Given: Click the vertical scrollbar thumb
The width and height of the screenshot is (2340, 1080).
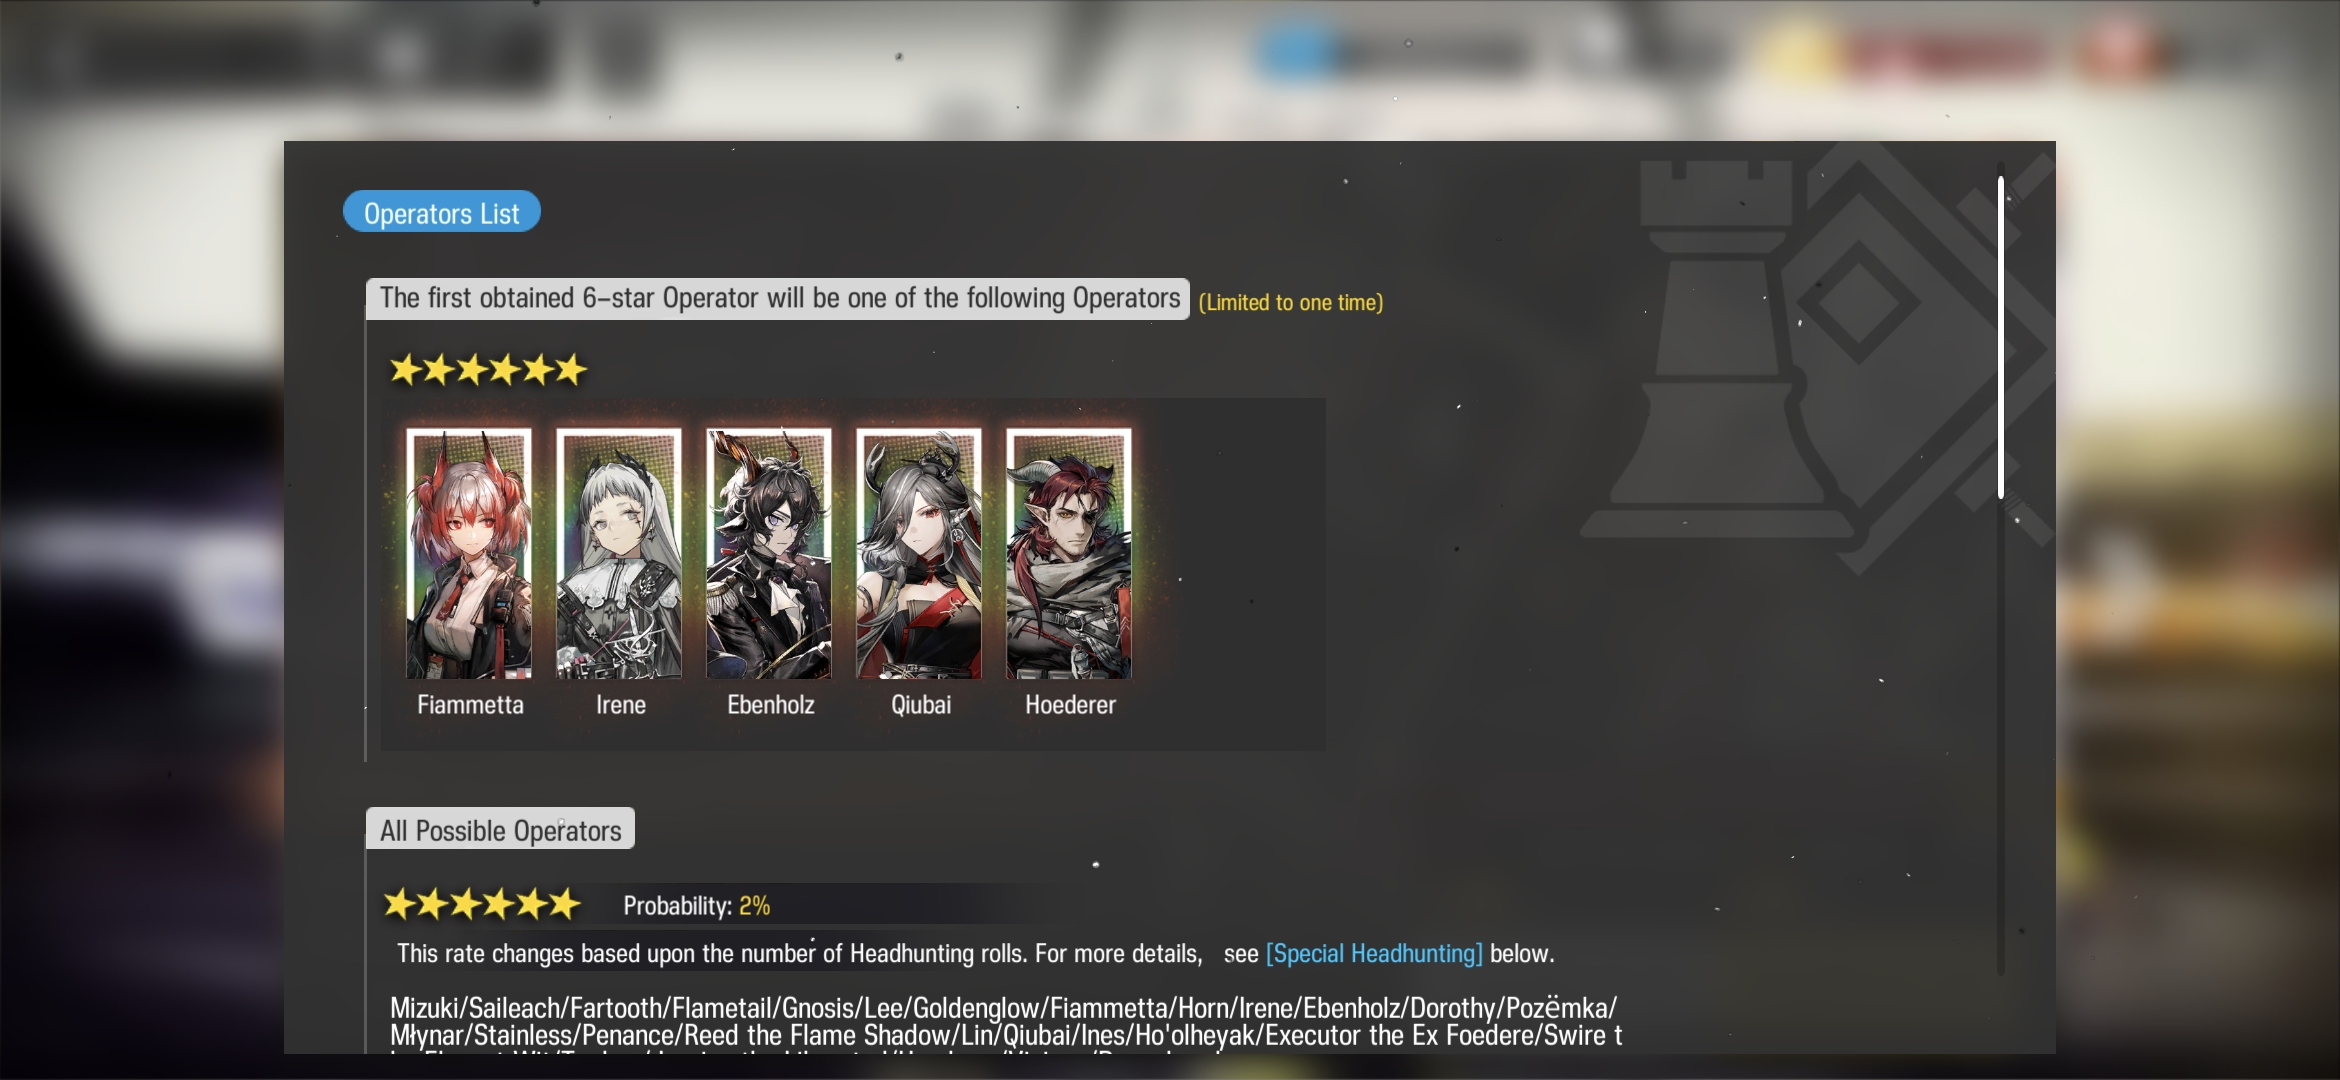Looking at the screenshot, I should point(2001,337).
